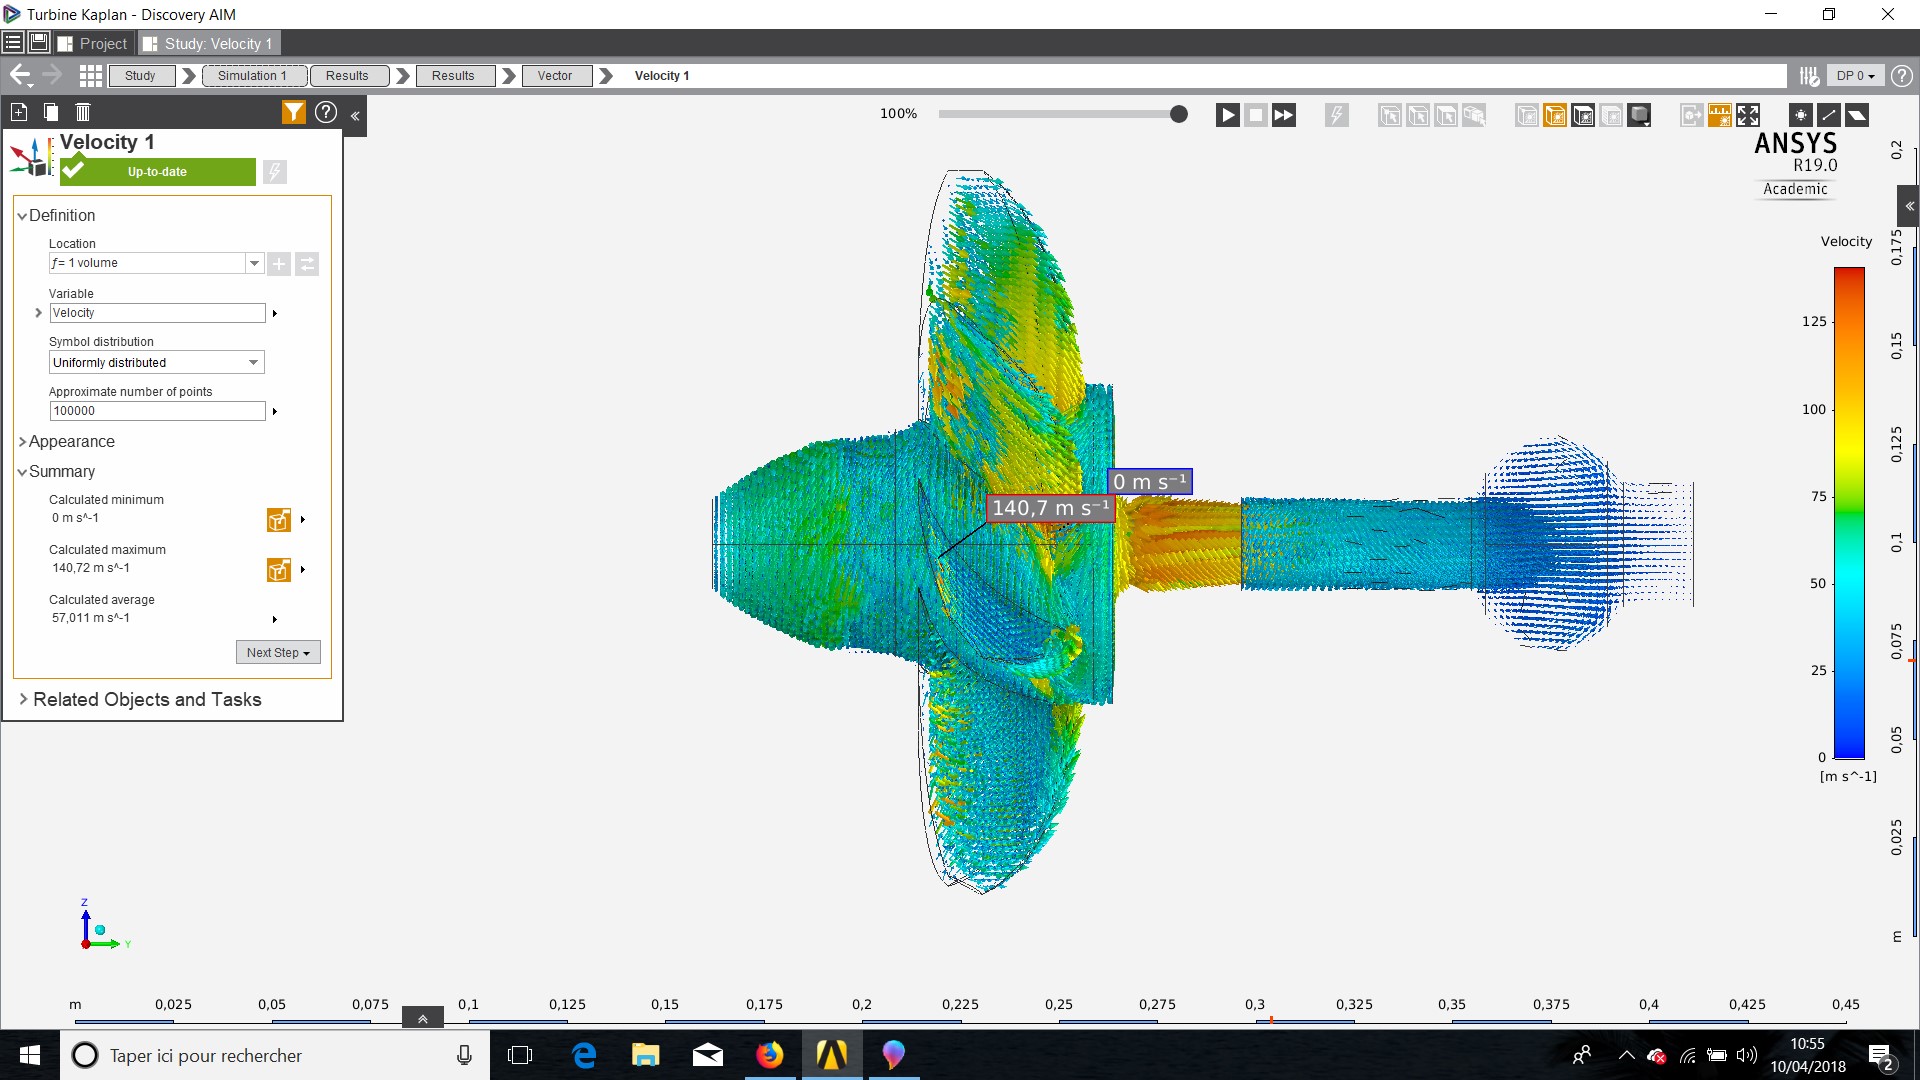The width and height of the screenshot is (1920, 1080).
Task: Select the line creation tool icon
Action: (1828, 115)
